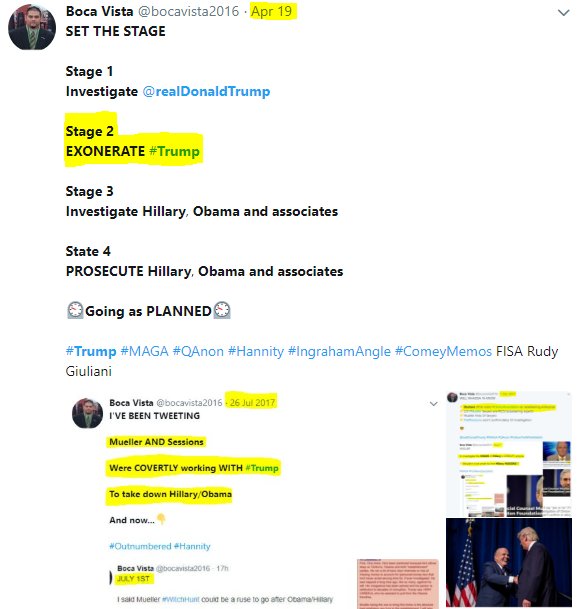This screenshot has height=609, width=579.
Task: Open the #IngrahamAngle hashtag
Action: [339, 351]
